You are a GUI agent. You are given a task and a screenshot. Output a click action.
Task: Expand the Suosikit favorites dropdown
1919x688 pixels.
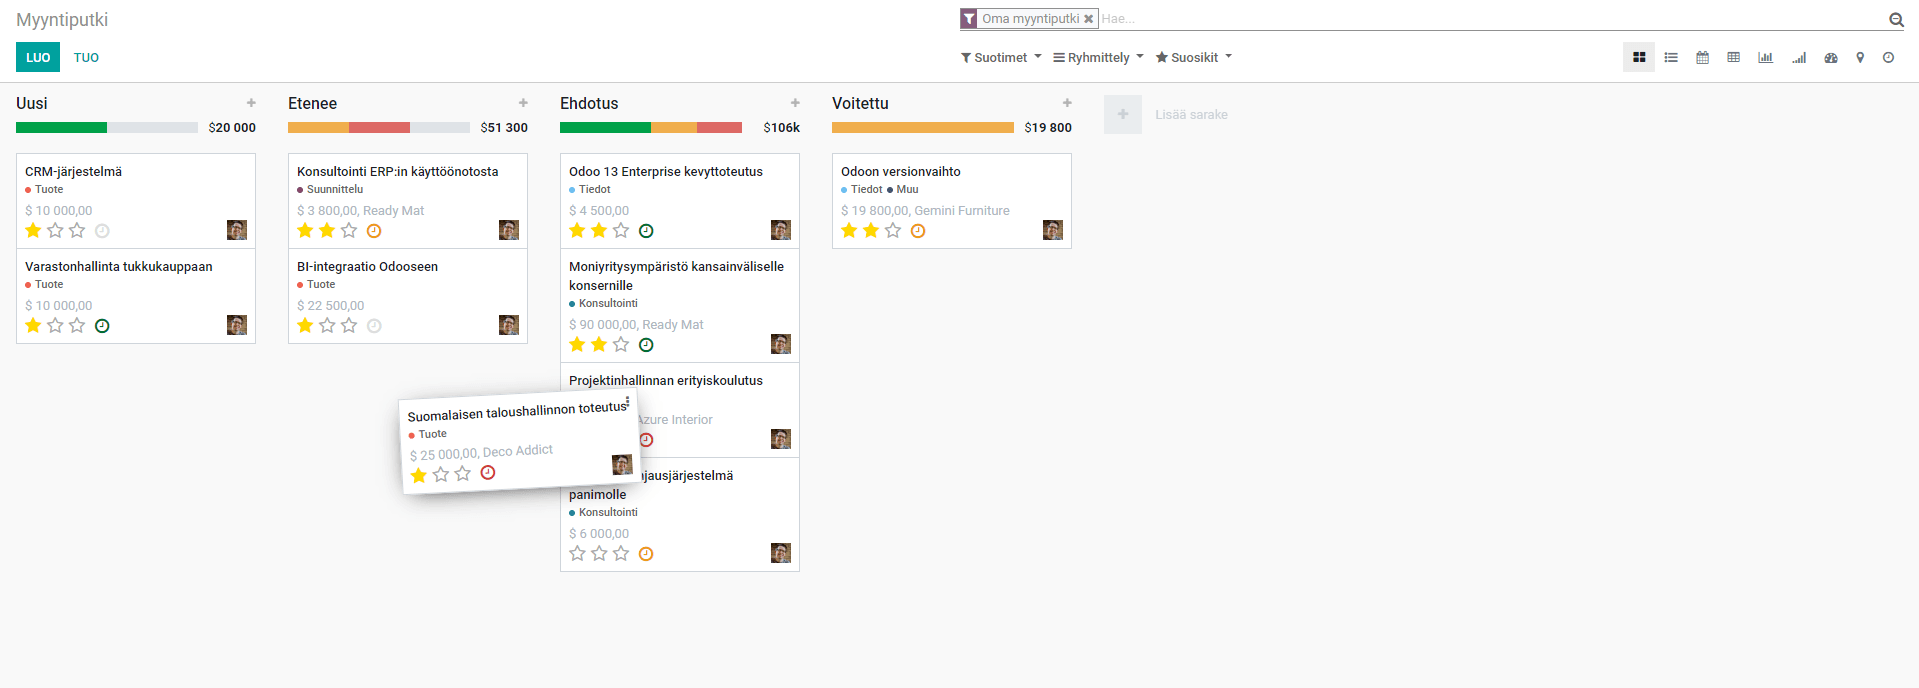(x=1194, y=58)
